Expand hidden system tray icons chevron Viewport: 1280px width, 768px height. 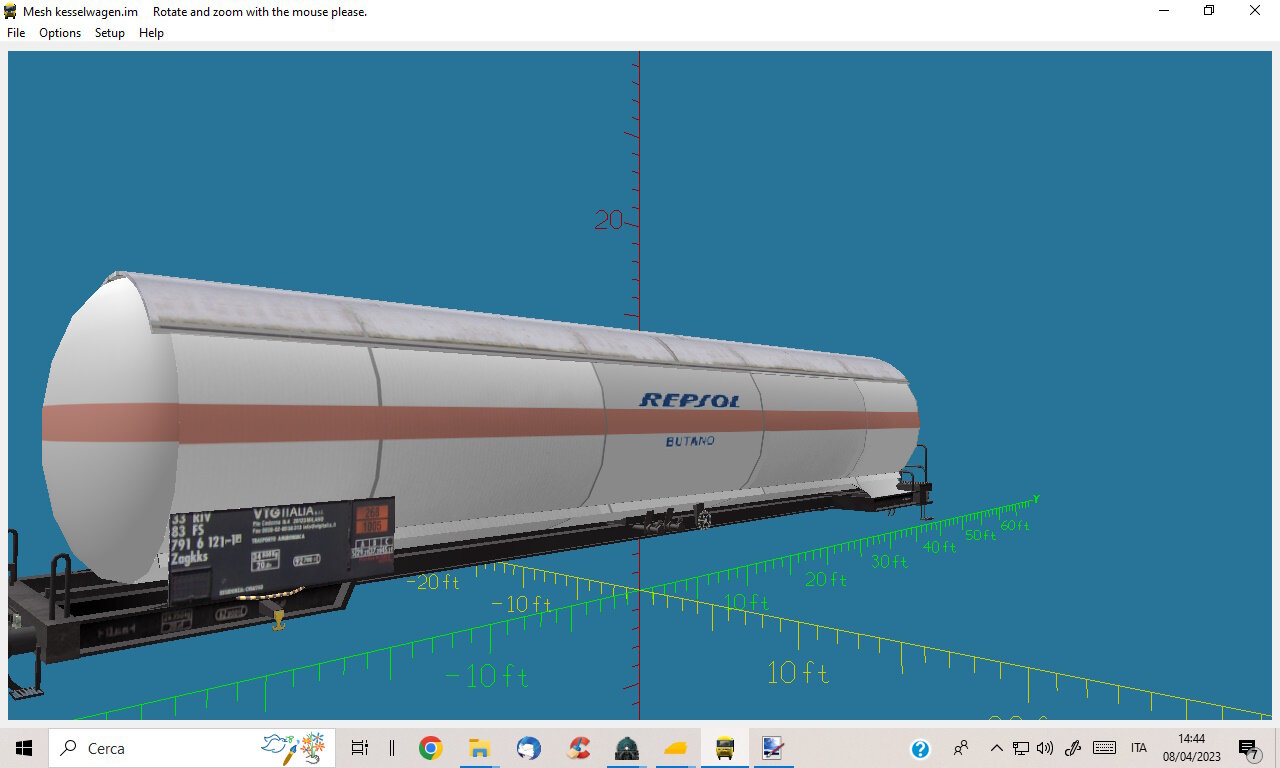[996, 748]
